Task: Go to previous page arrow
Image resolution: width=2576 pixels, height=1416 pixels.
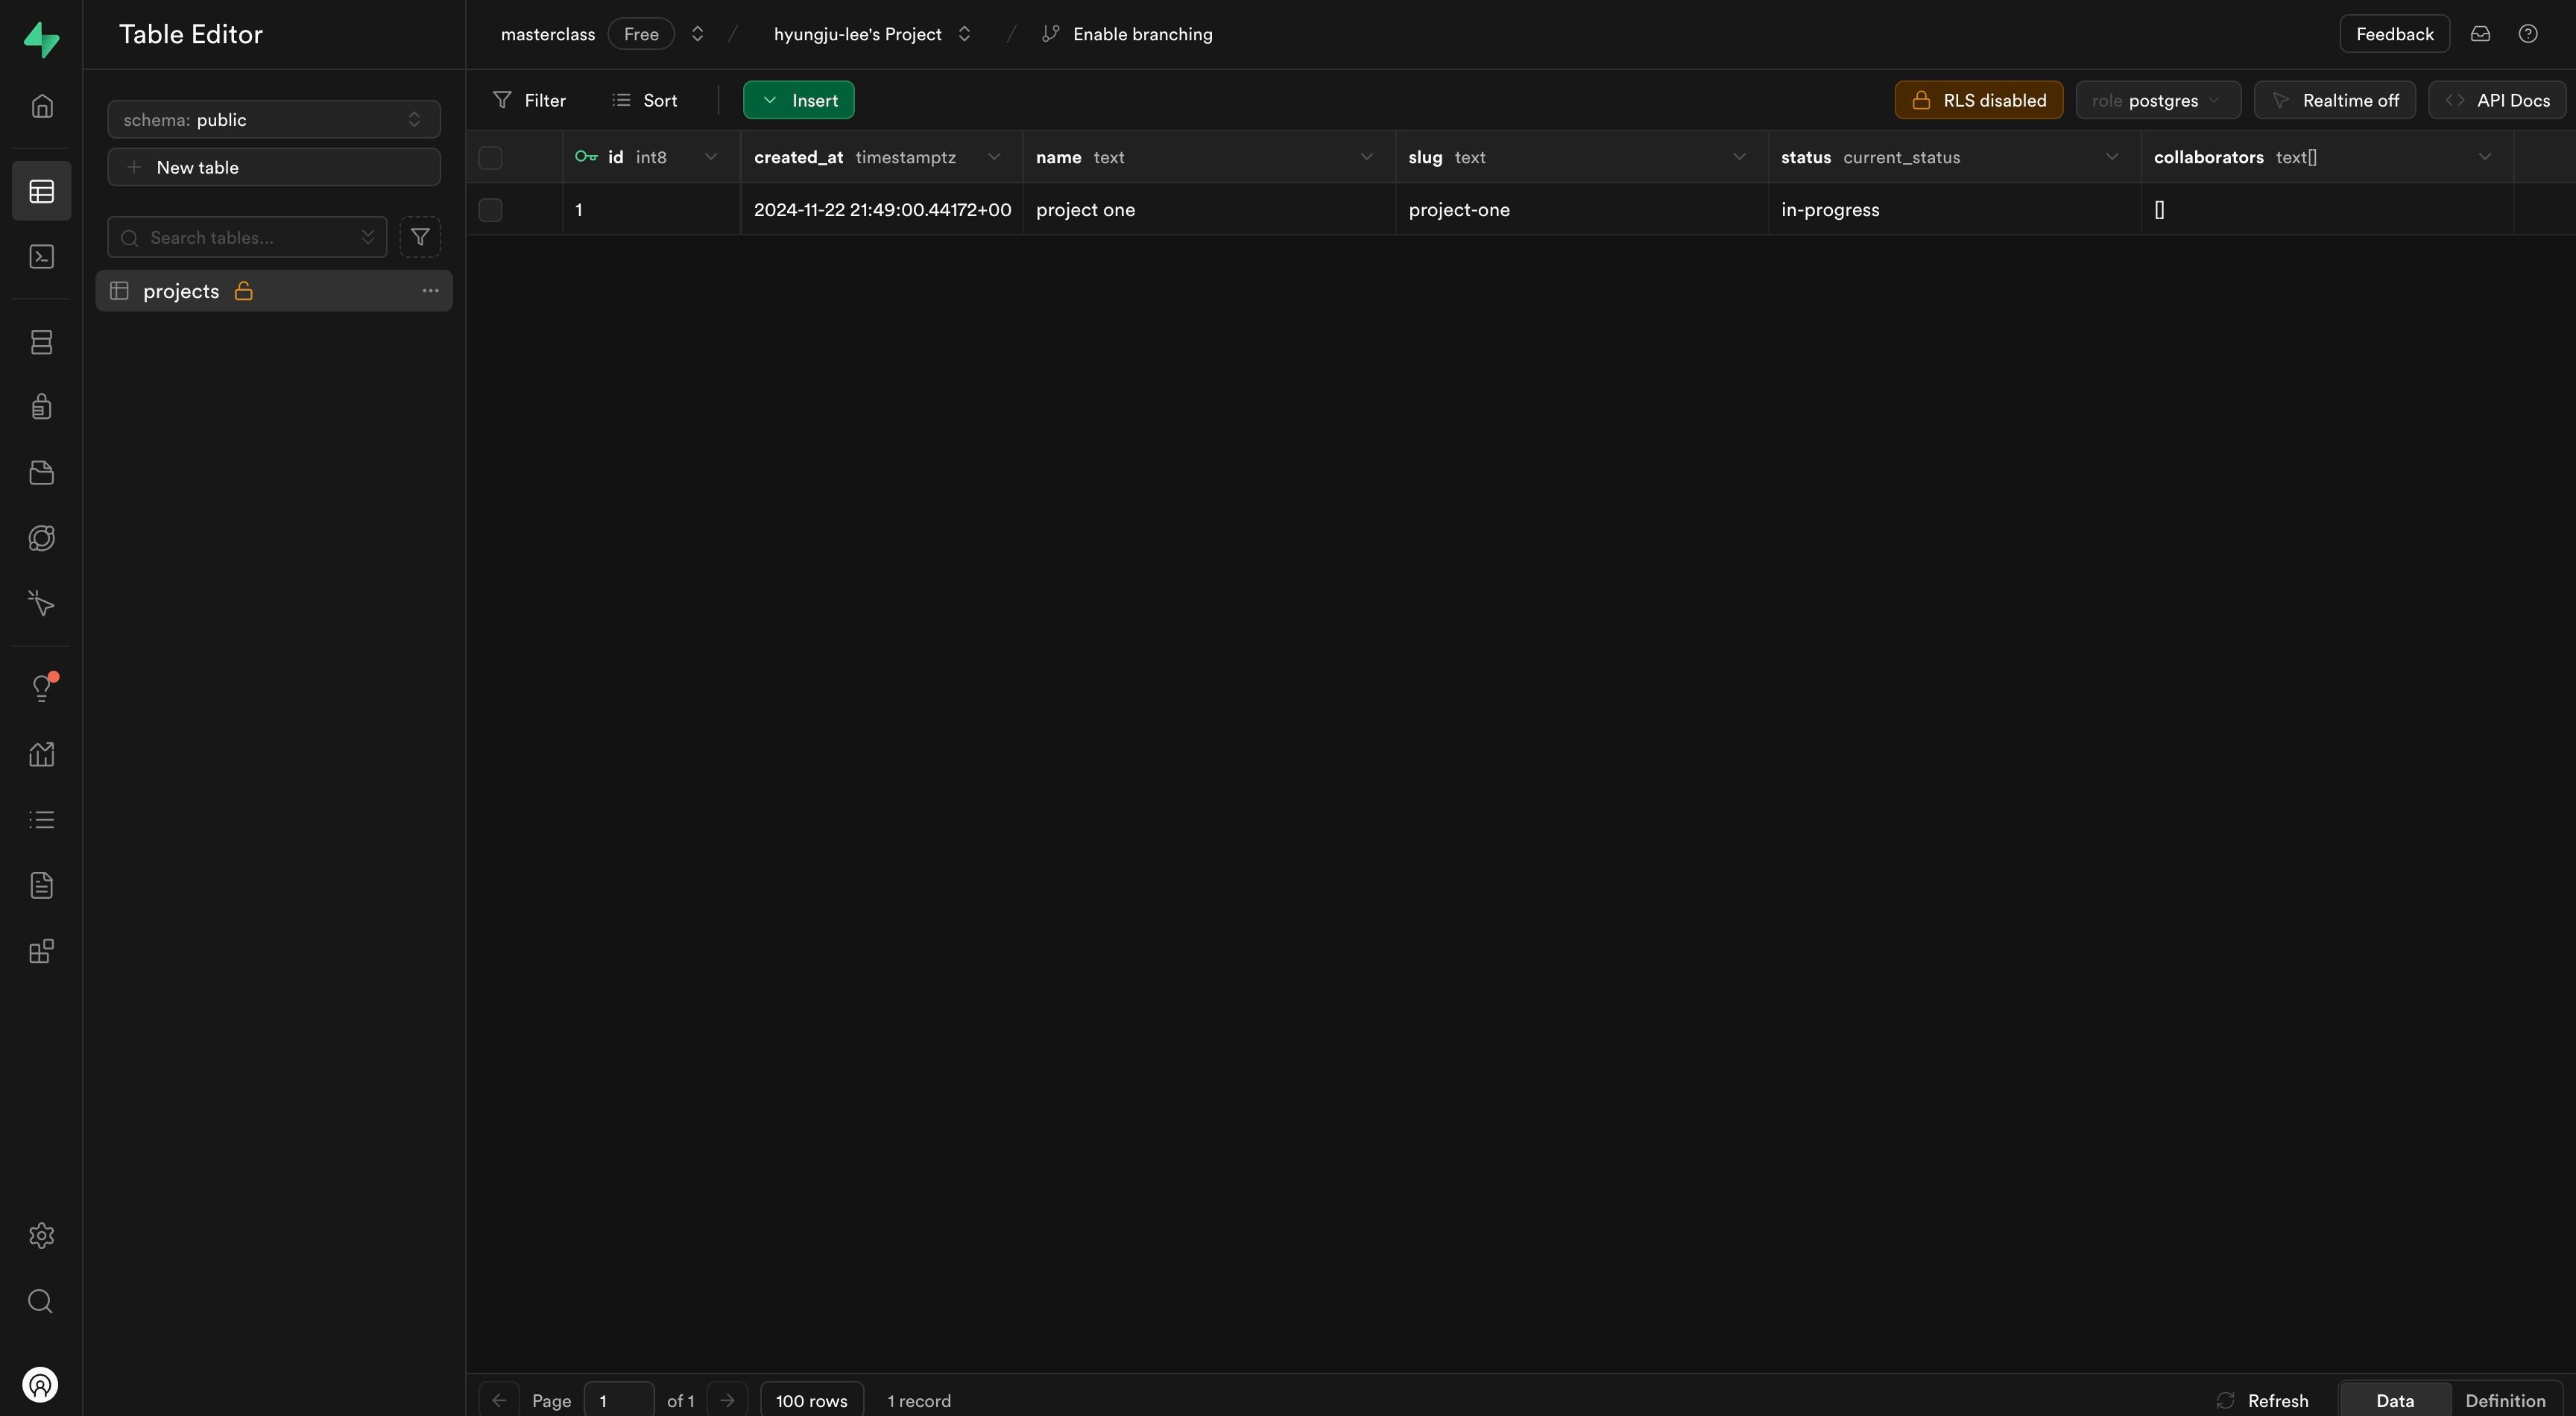Action: [499, 1400]
